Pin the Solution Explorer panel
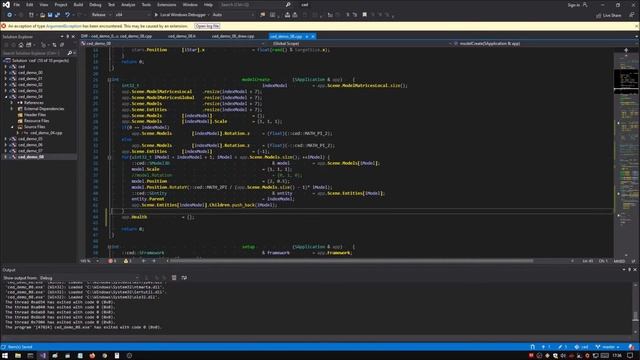Screen dimensions: 640x360 point(68,36)
